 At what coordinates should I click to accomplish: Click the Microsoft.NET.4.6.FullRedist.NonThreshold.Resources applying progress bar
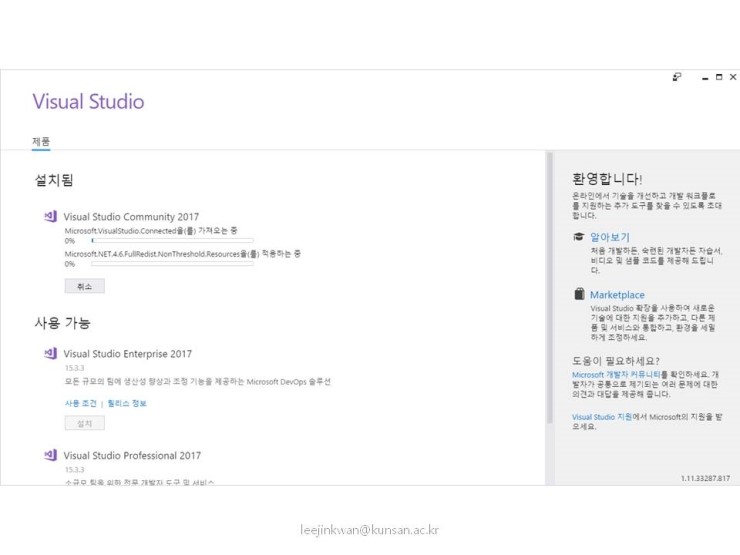pos(172,264)
